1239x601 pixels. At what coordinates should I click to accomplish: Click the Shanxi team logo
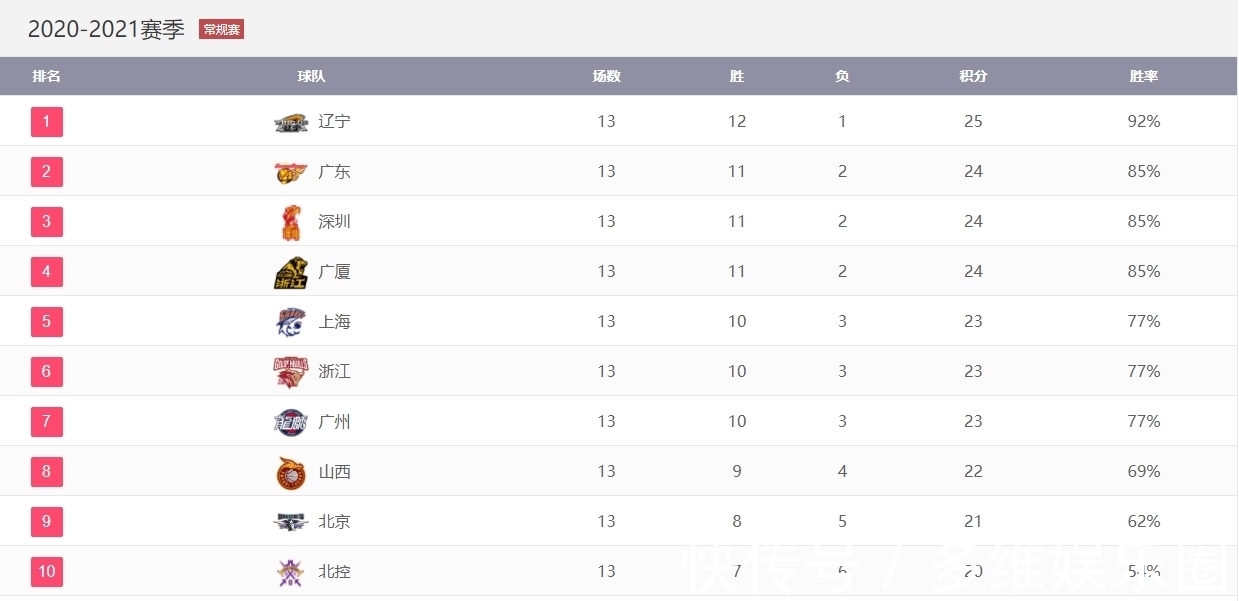coord(291,472)
